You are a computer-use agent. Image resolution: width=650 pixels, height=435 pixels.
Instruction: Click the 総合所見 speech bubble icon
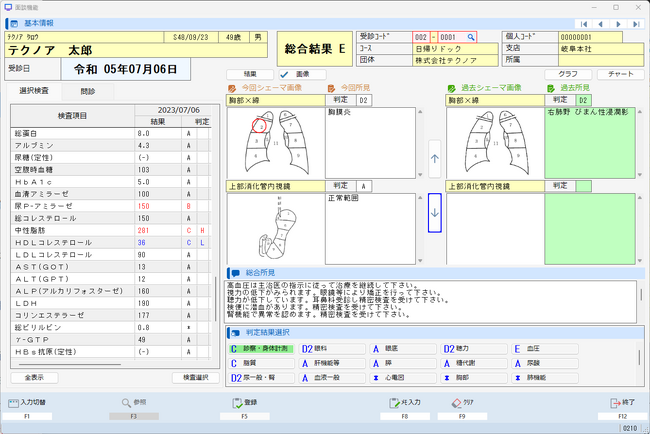point(235,273)
